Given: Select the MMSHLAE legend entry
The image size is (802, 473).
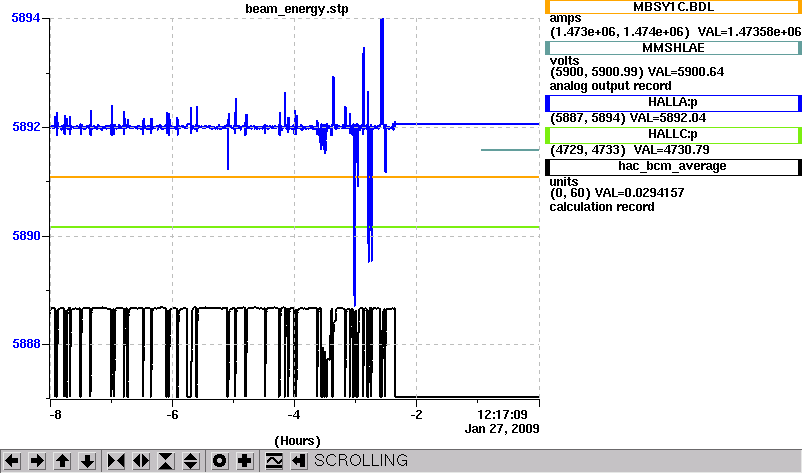Looking at the screenshot, I should click(x=673, y=48).
